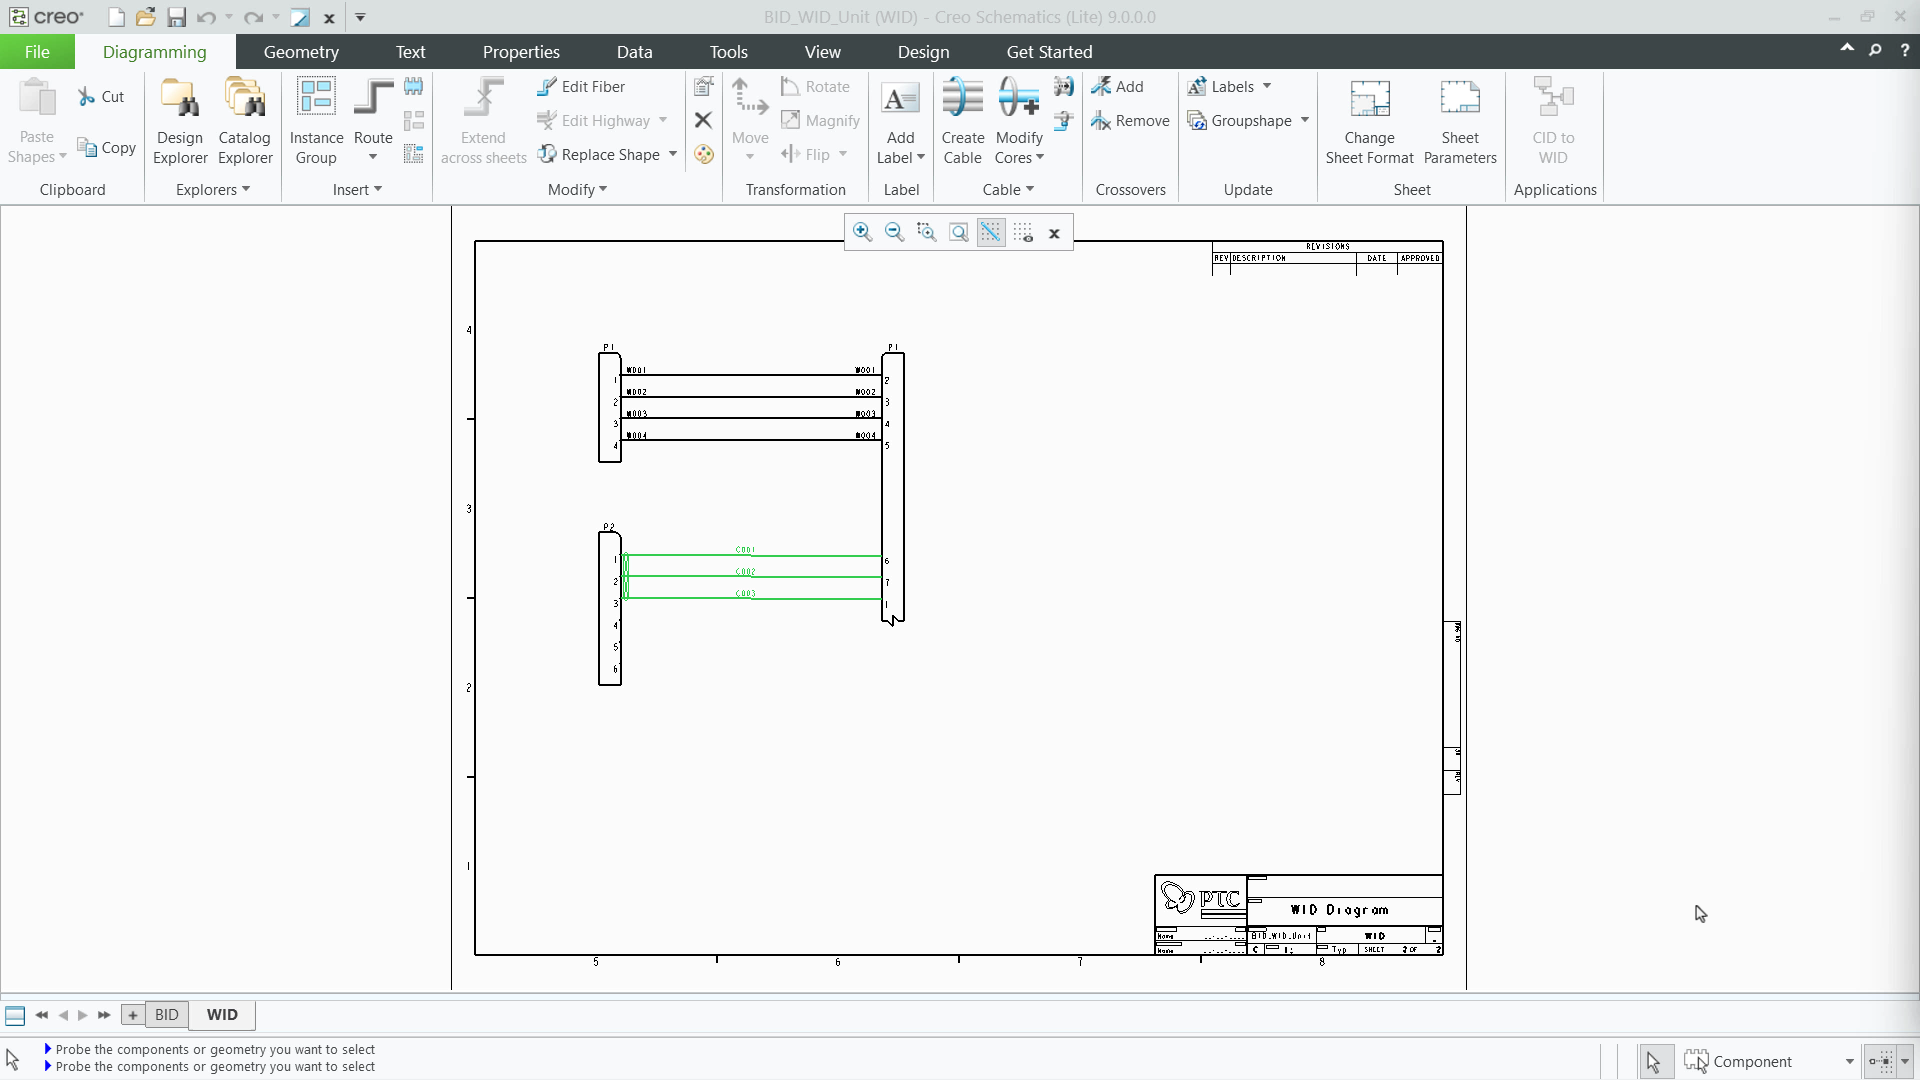
Task: Toggle the highlighted grid snap button
Action: (990, 232)
